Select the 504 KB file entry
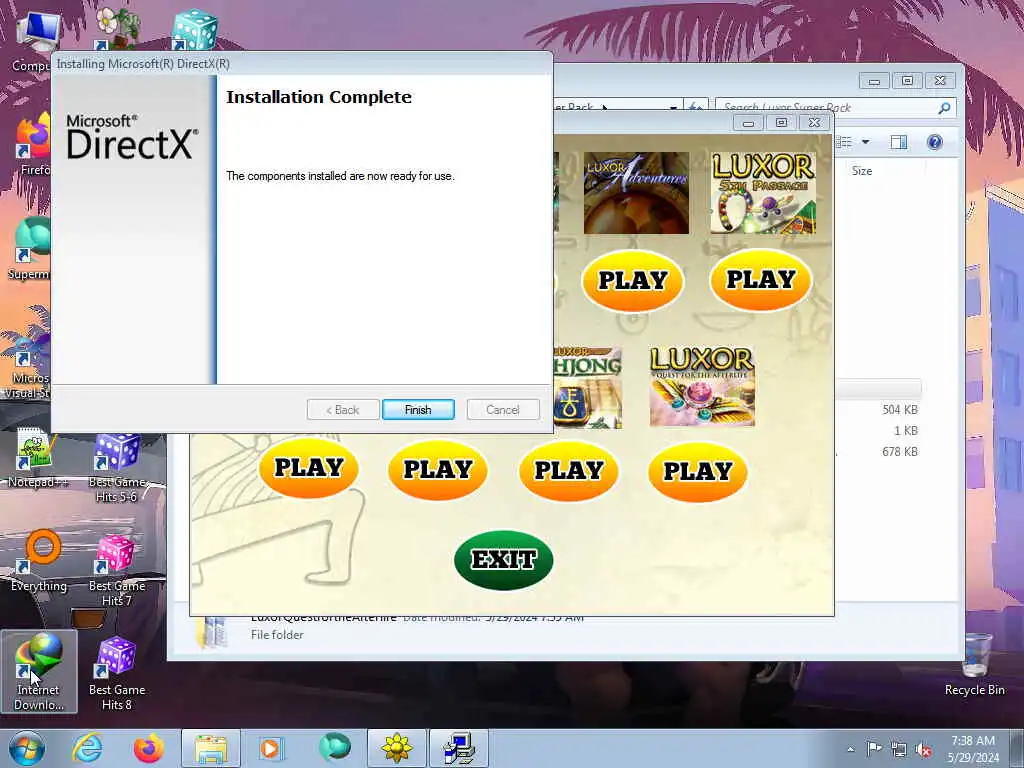 pyautogui.click(x=900, y=409)
